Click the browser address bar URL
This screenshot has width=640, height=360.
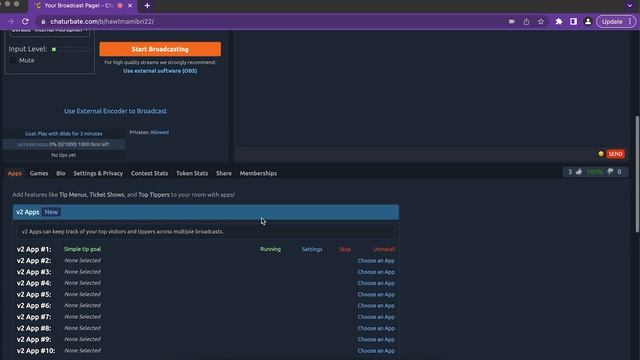(x=102, y=22)
